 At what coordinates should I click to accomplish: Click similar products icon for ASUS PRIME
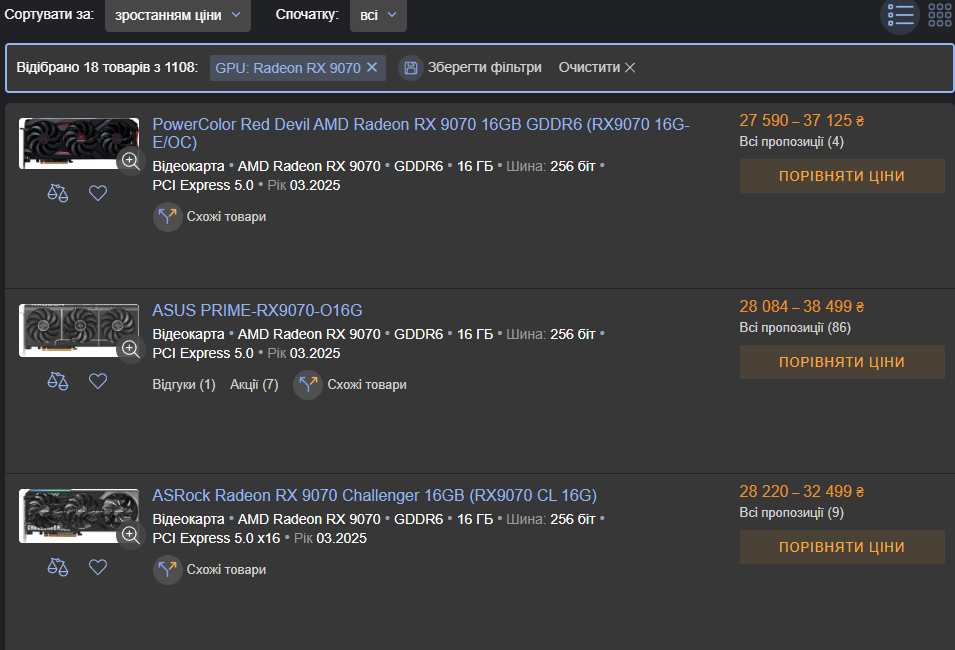coord(308,385)
